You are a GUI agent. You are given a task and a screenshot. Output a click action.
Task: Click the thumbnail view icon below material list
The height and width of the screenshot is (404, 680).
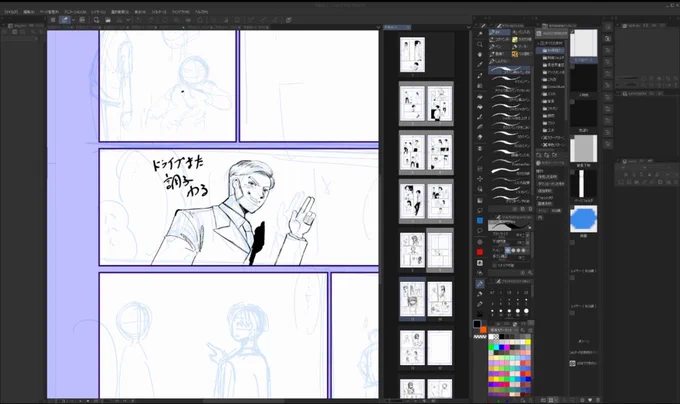(551, 400)
